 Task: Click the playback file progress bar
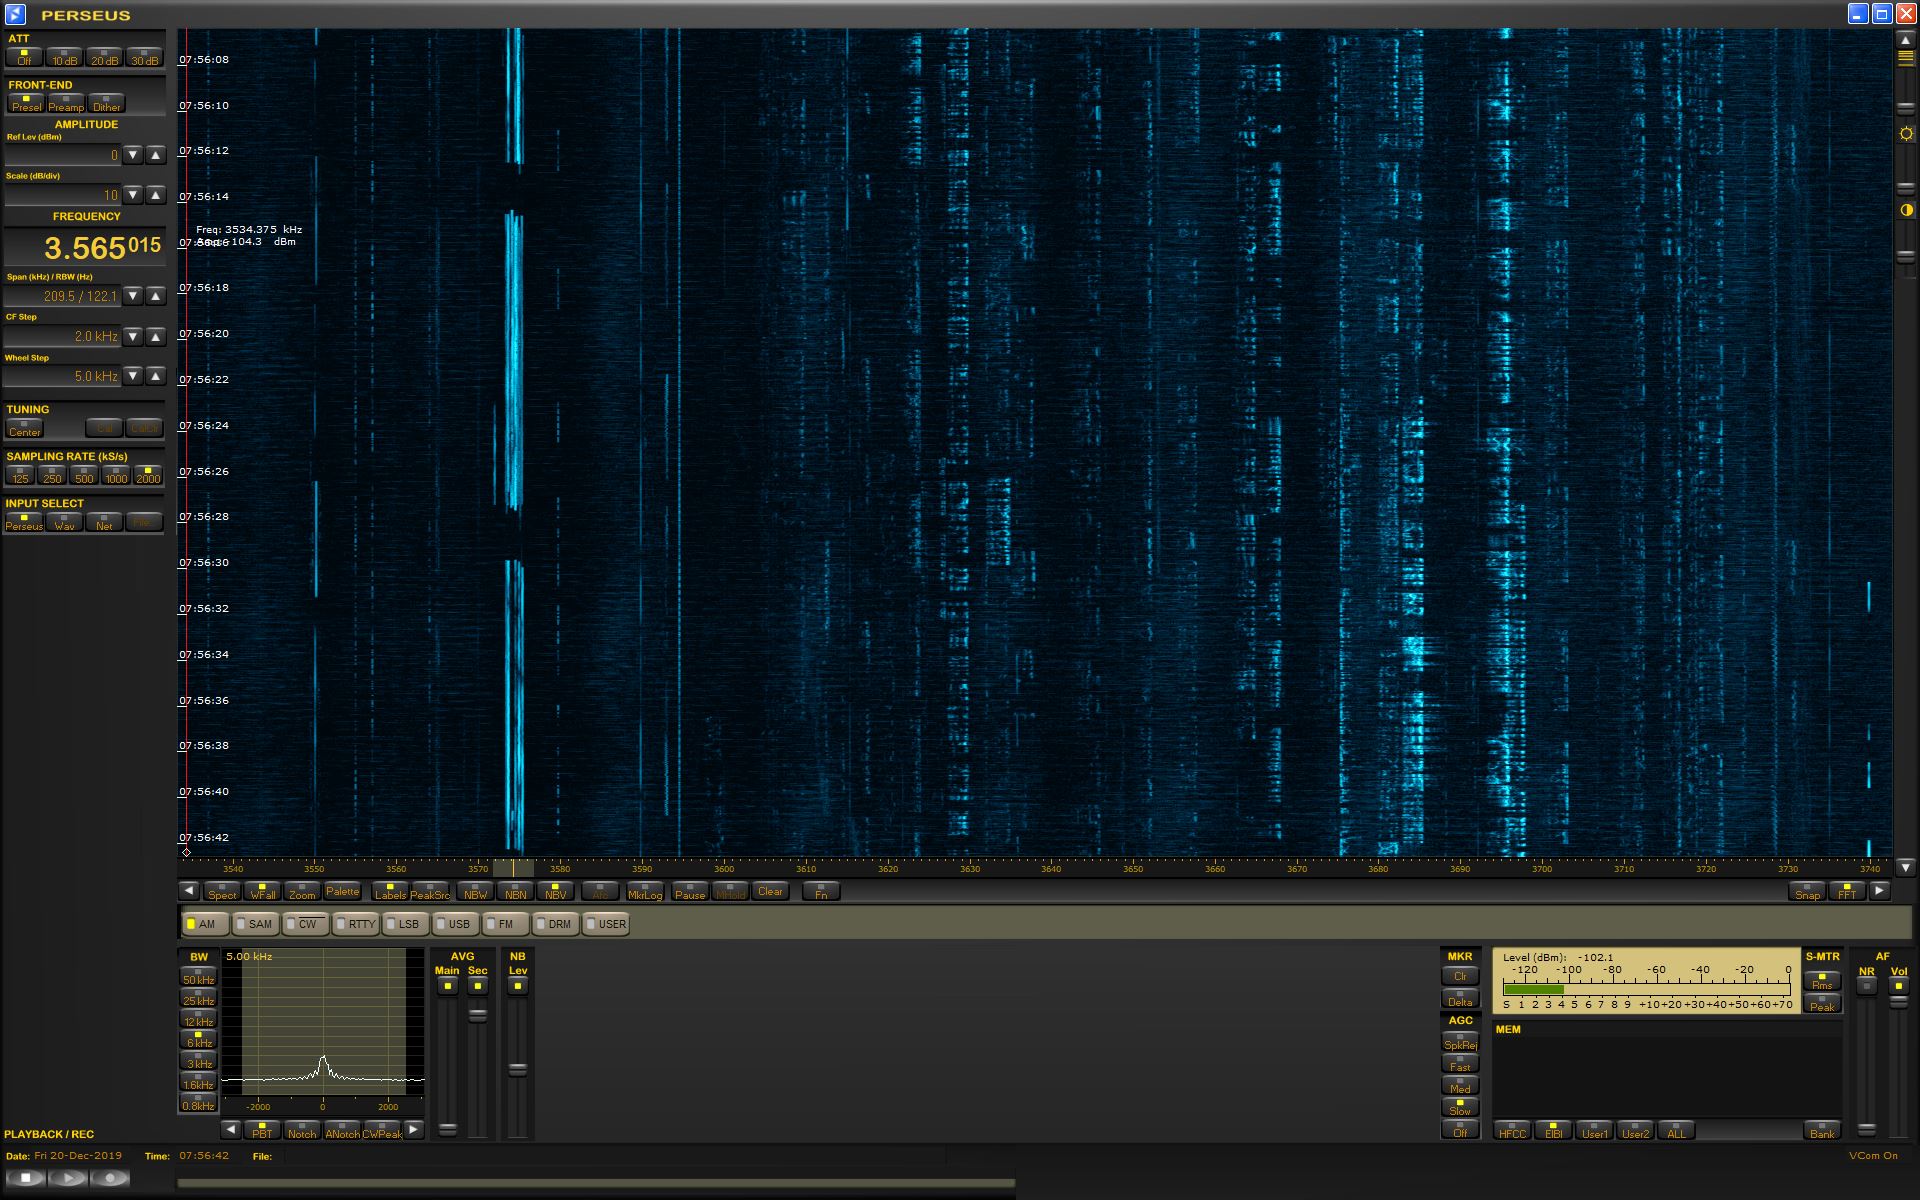(x=596, y=1183)
